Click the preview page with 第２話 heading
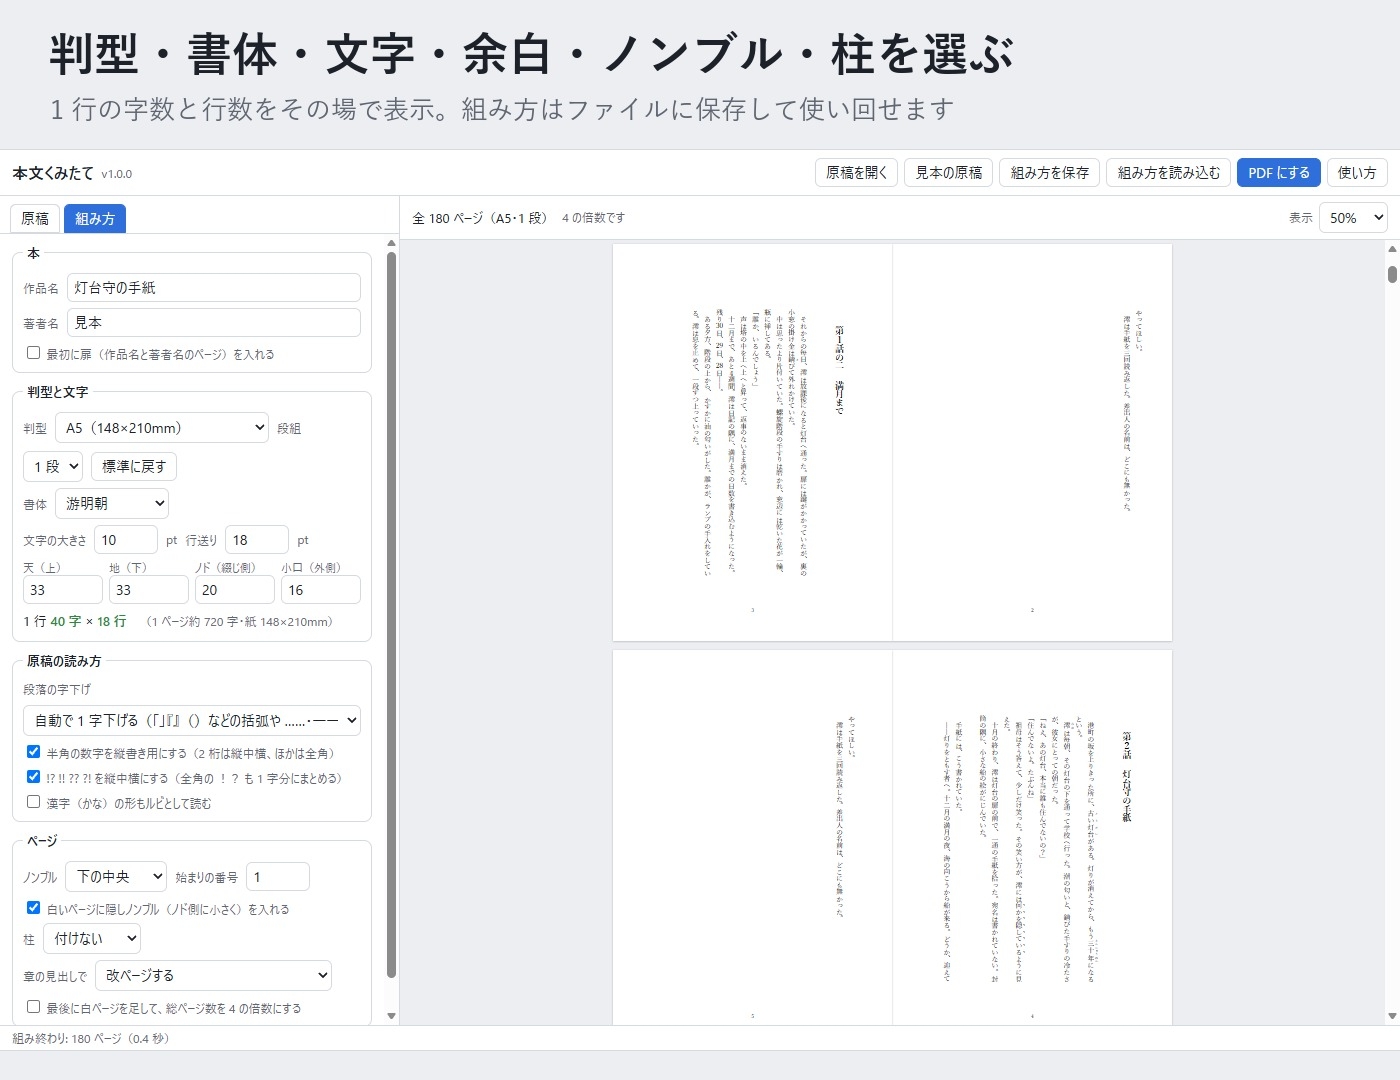This screenshot has height=1080, width=1400. [1032, 838]
